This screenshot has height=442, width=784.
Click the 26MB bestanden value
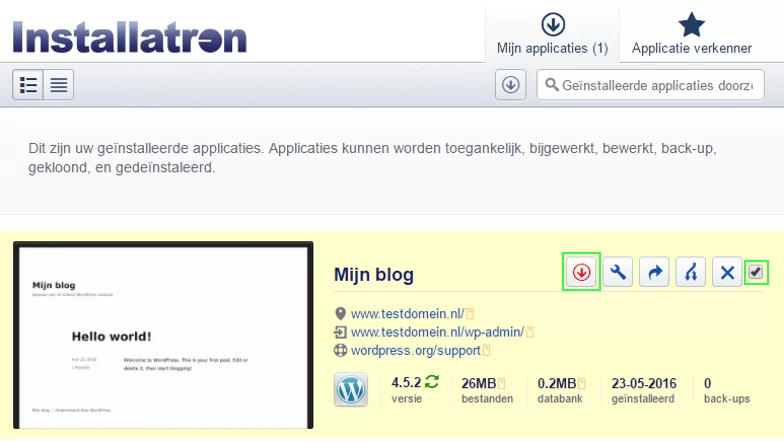[479, 384]
